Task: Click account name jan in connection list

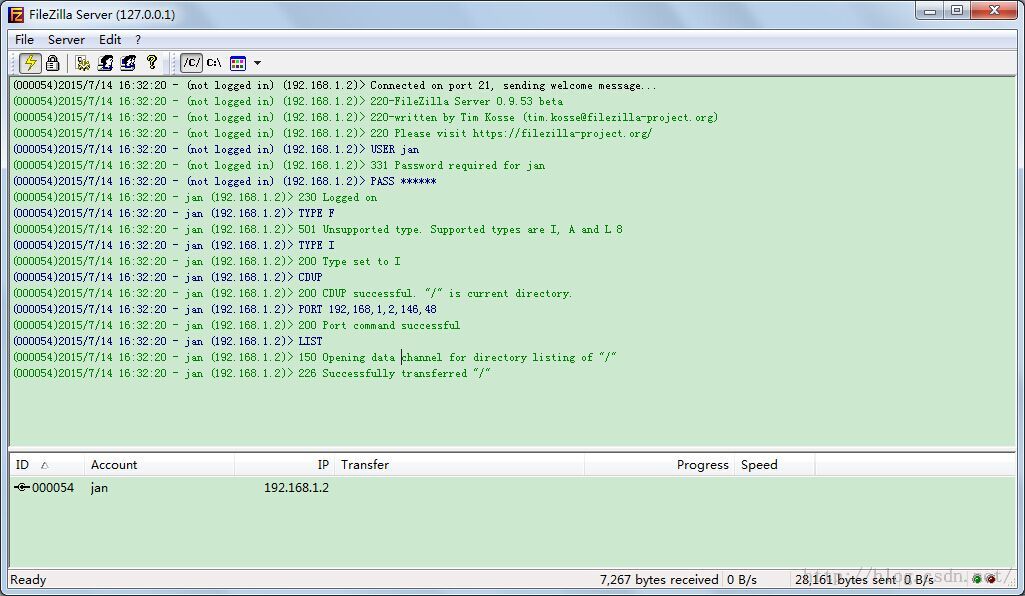Action: coord(99,488)
